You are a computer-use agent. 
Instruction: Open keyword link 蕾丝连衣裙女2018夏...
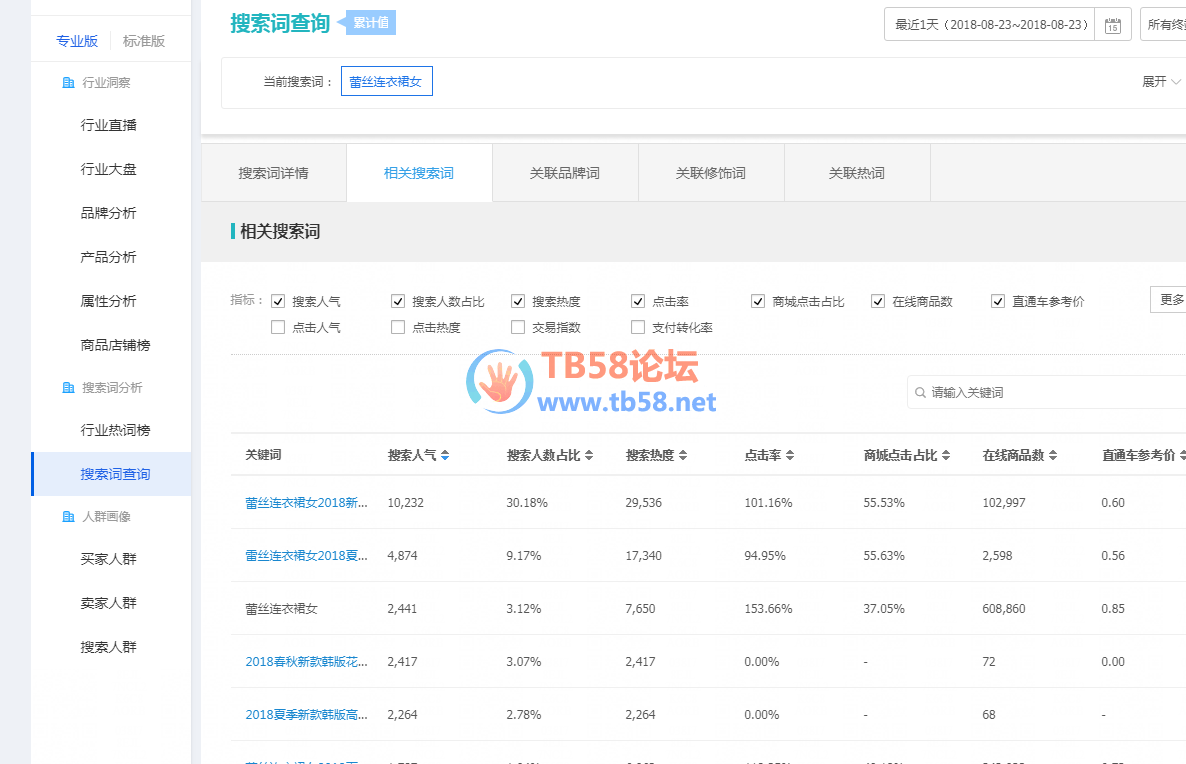pos(306,555)
